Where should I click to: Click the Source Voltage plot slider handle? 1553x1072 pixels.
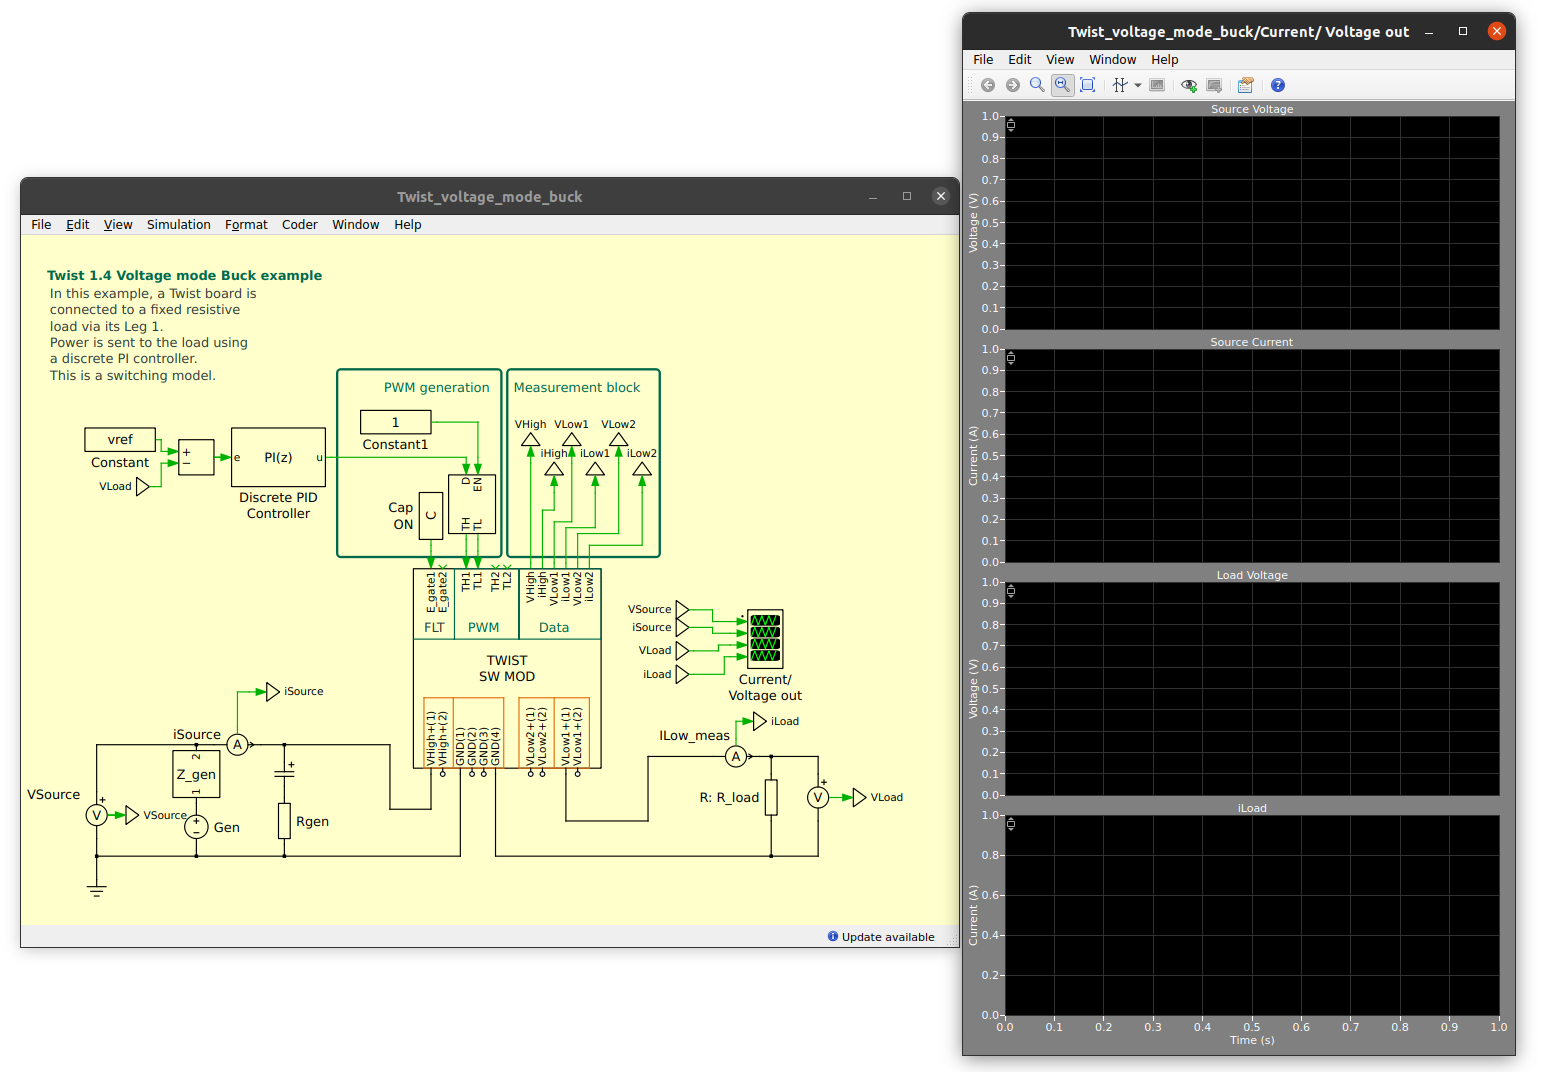click(1011, 125)
